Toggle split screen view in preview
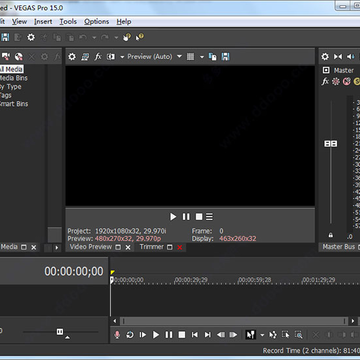Image resolution: width=360 pixels, height=360 pixels. 111,57
